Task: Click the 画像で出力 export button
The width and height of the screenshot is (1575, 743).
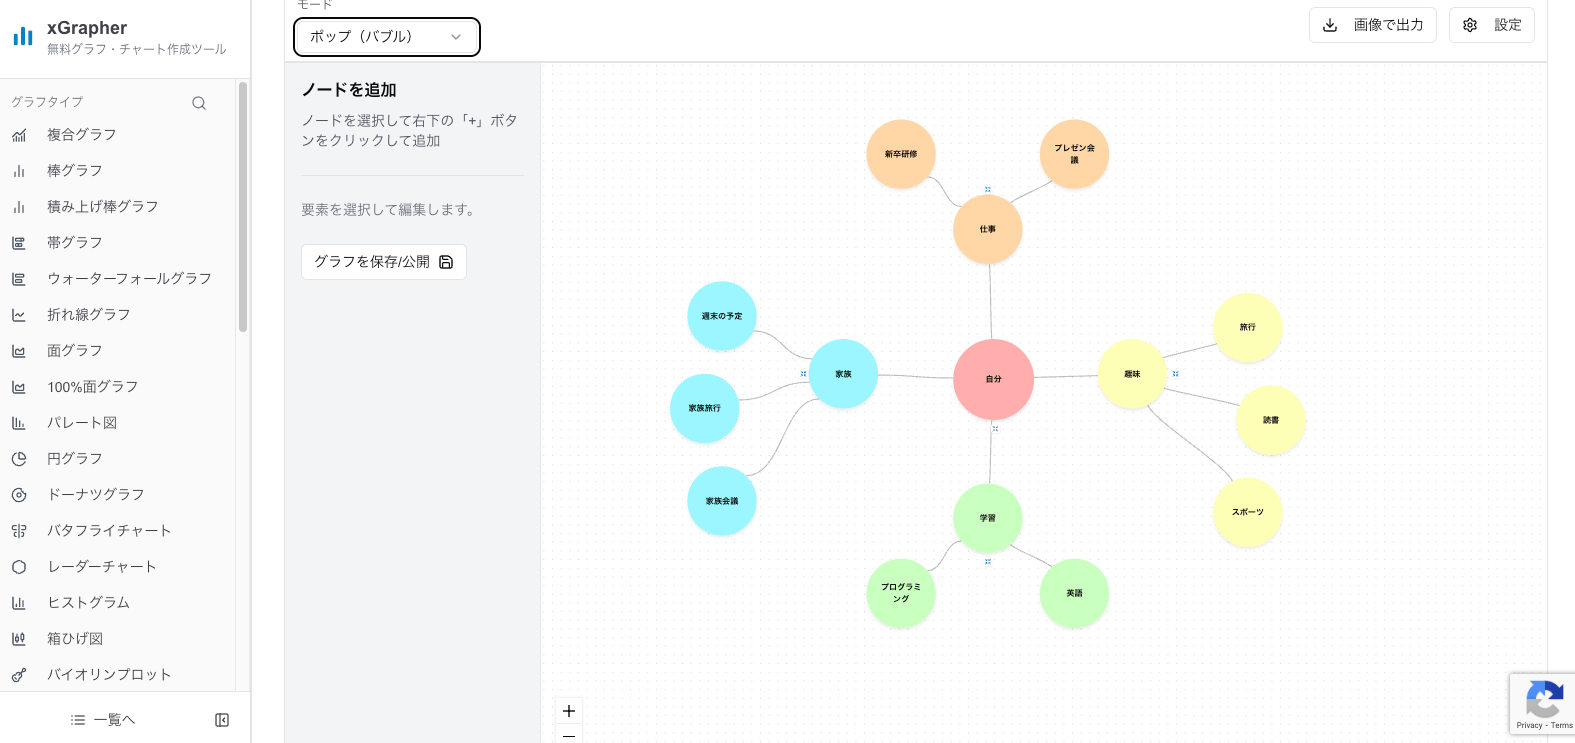Action: pos(1372,25)
